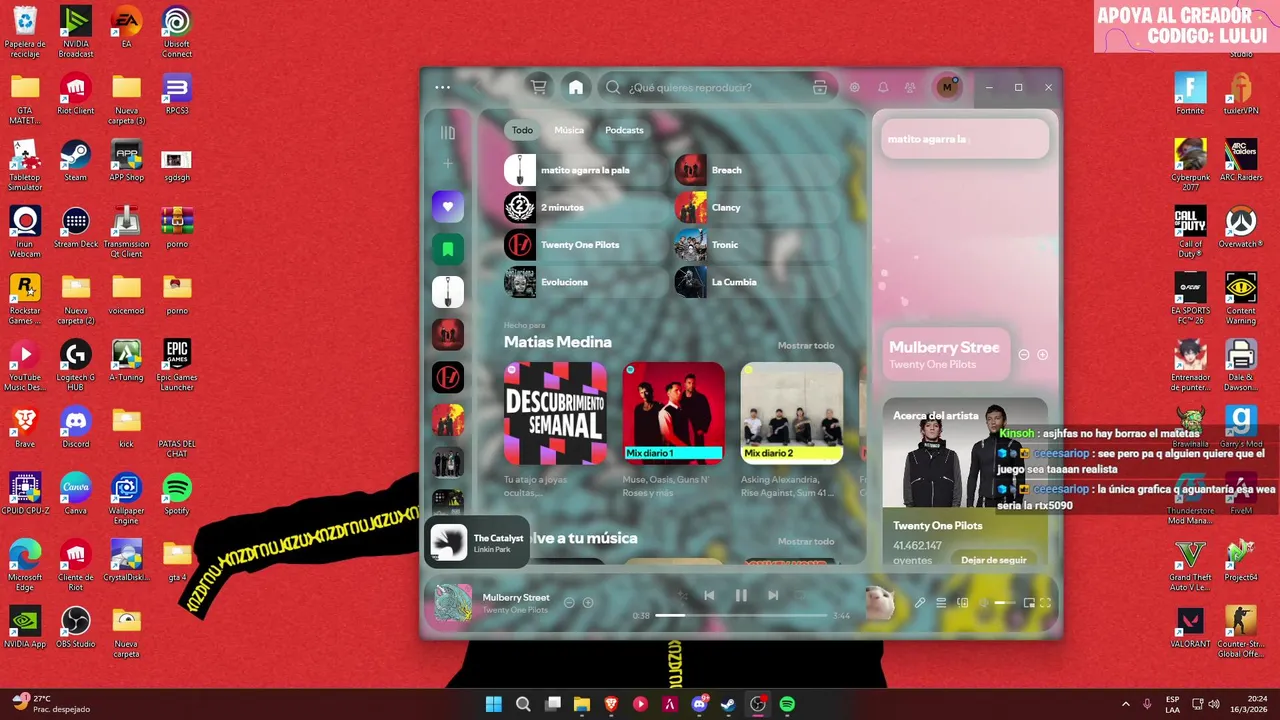Open the La Cumbia shortcut tile
Image resolution: width=1280 pixels, height=720 pixels.
pyautogui.click(x=756, y=282)
